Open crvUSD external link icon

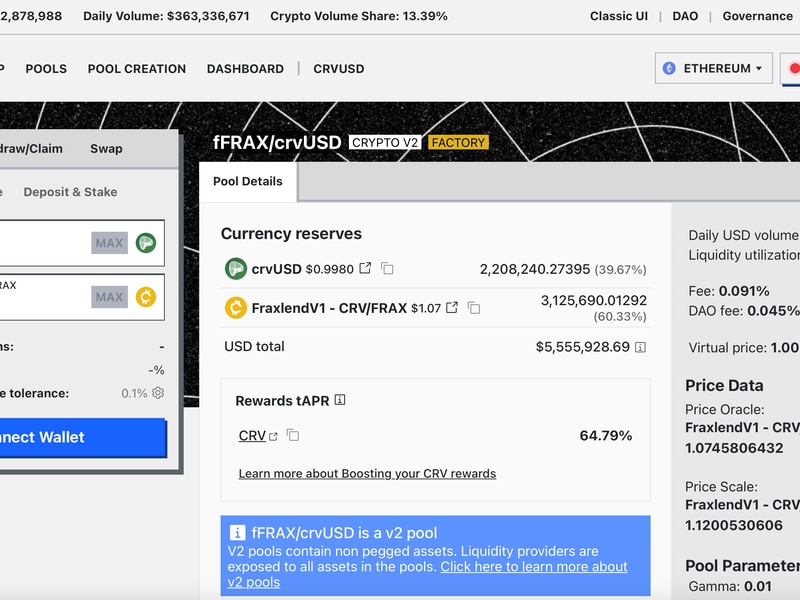365,268
